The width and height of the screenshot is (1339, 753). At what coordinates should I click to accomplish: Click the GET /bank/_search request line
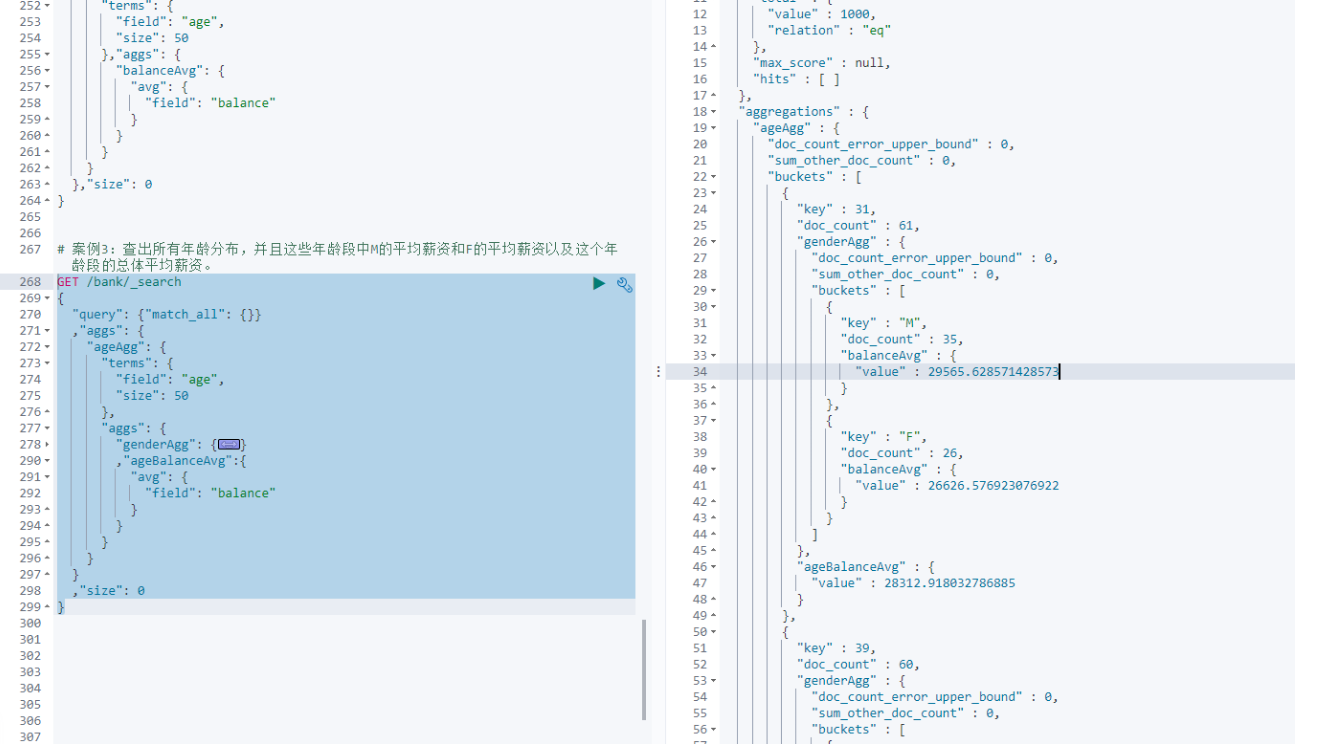coord(119,282)
